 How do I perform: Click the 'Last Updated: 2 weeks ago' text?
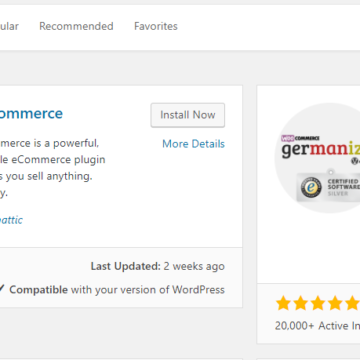pos(158,266)
